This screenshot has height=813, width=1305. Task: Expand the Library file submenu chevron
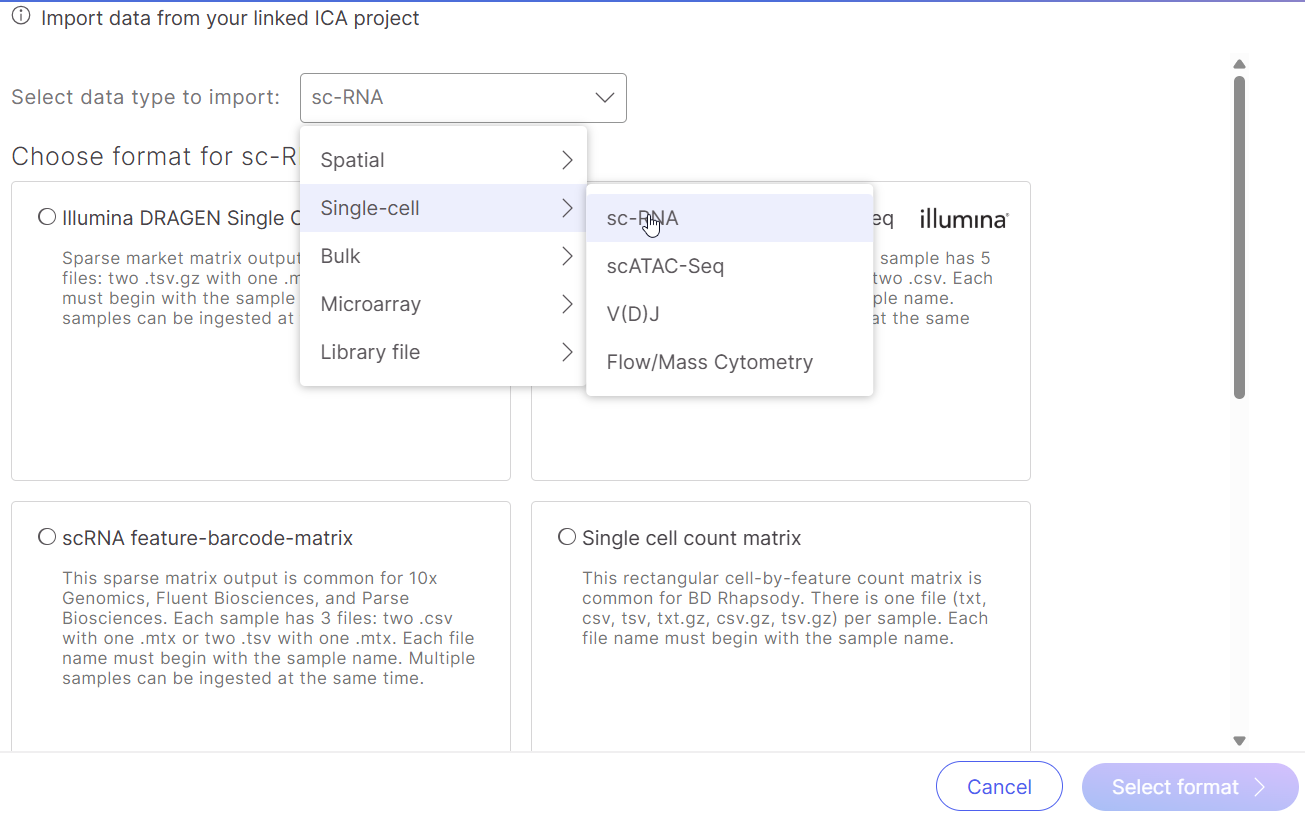pyautogui.click(x=566, y=352)
